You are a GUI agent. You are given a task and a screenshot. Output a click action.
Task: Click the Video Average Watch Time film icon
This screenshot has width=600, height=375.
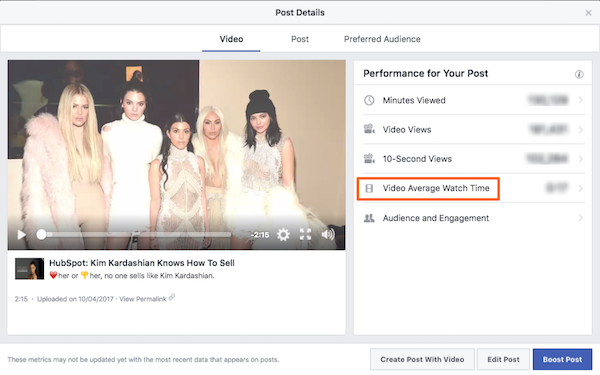[369, 188]
